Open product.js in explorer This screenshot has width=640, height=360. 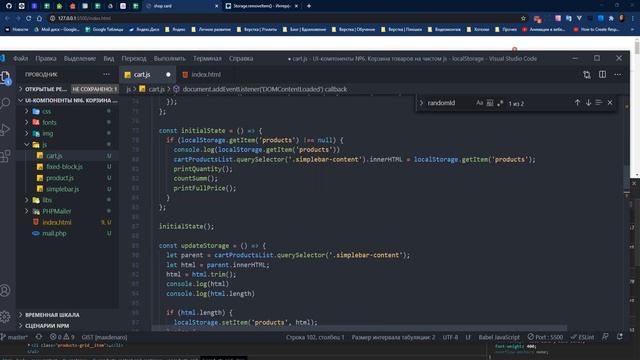[x=60, y=178]
